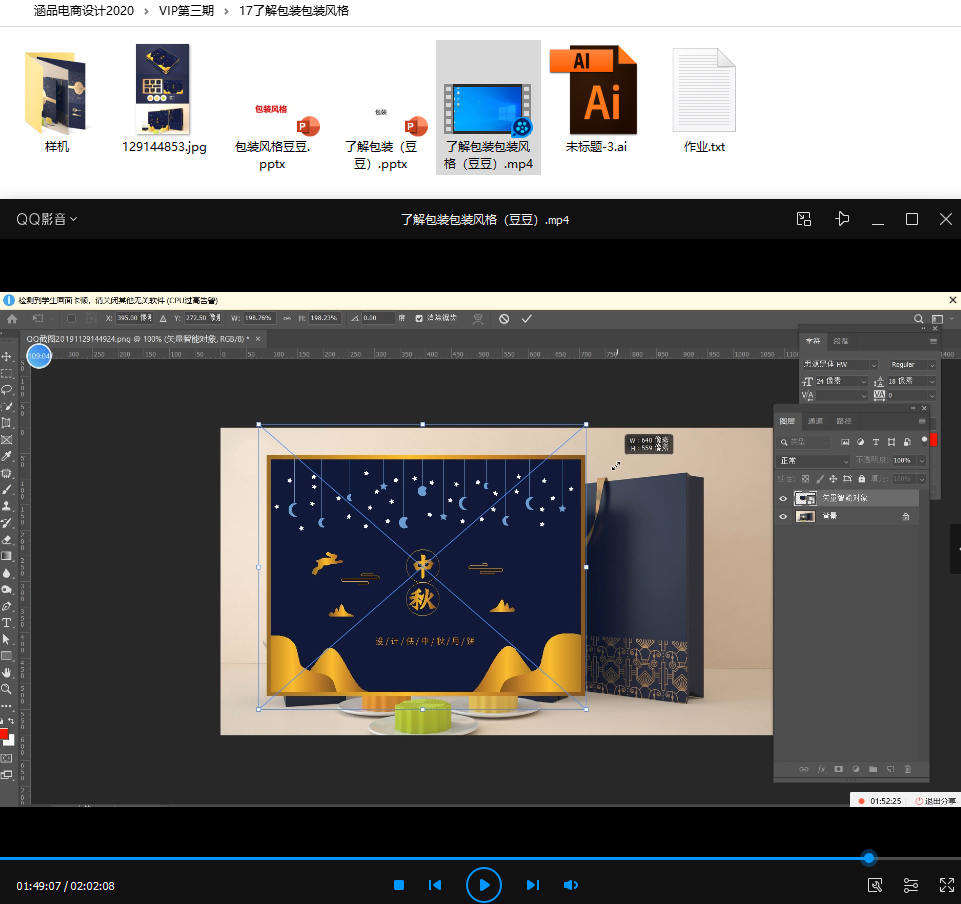This screenshot has height=904, width=961.
Task: Select the 未标题-3.ai file
Action: pos(596,100)
